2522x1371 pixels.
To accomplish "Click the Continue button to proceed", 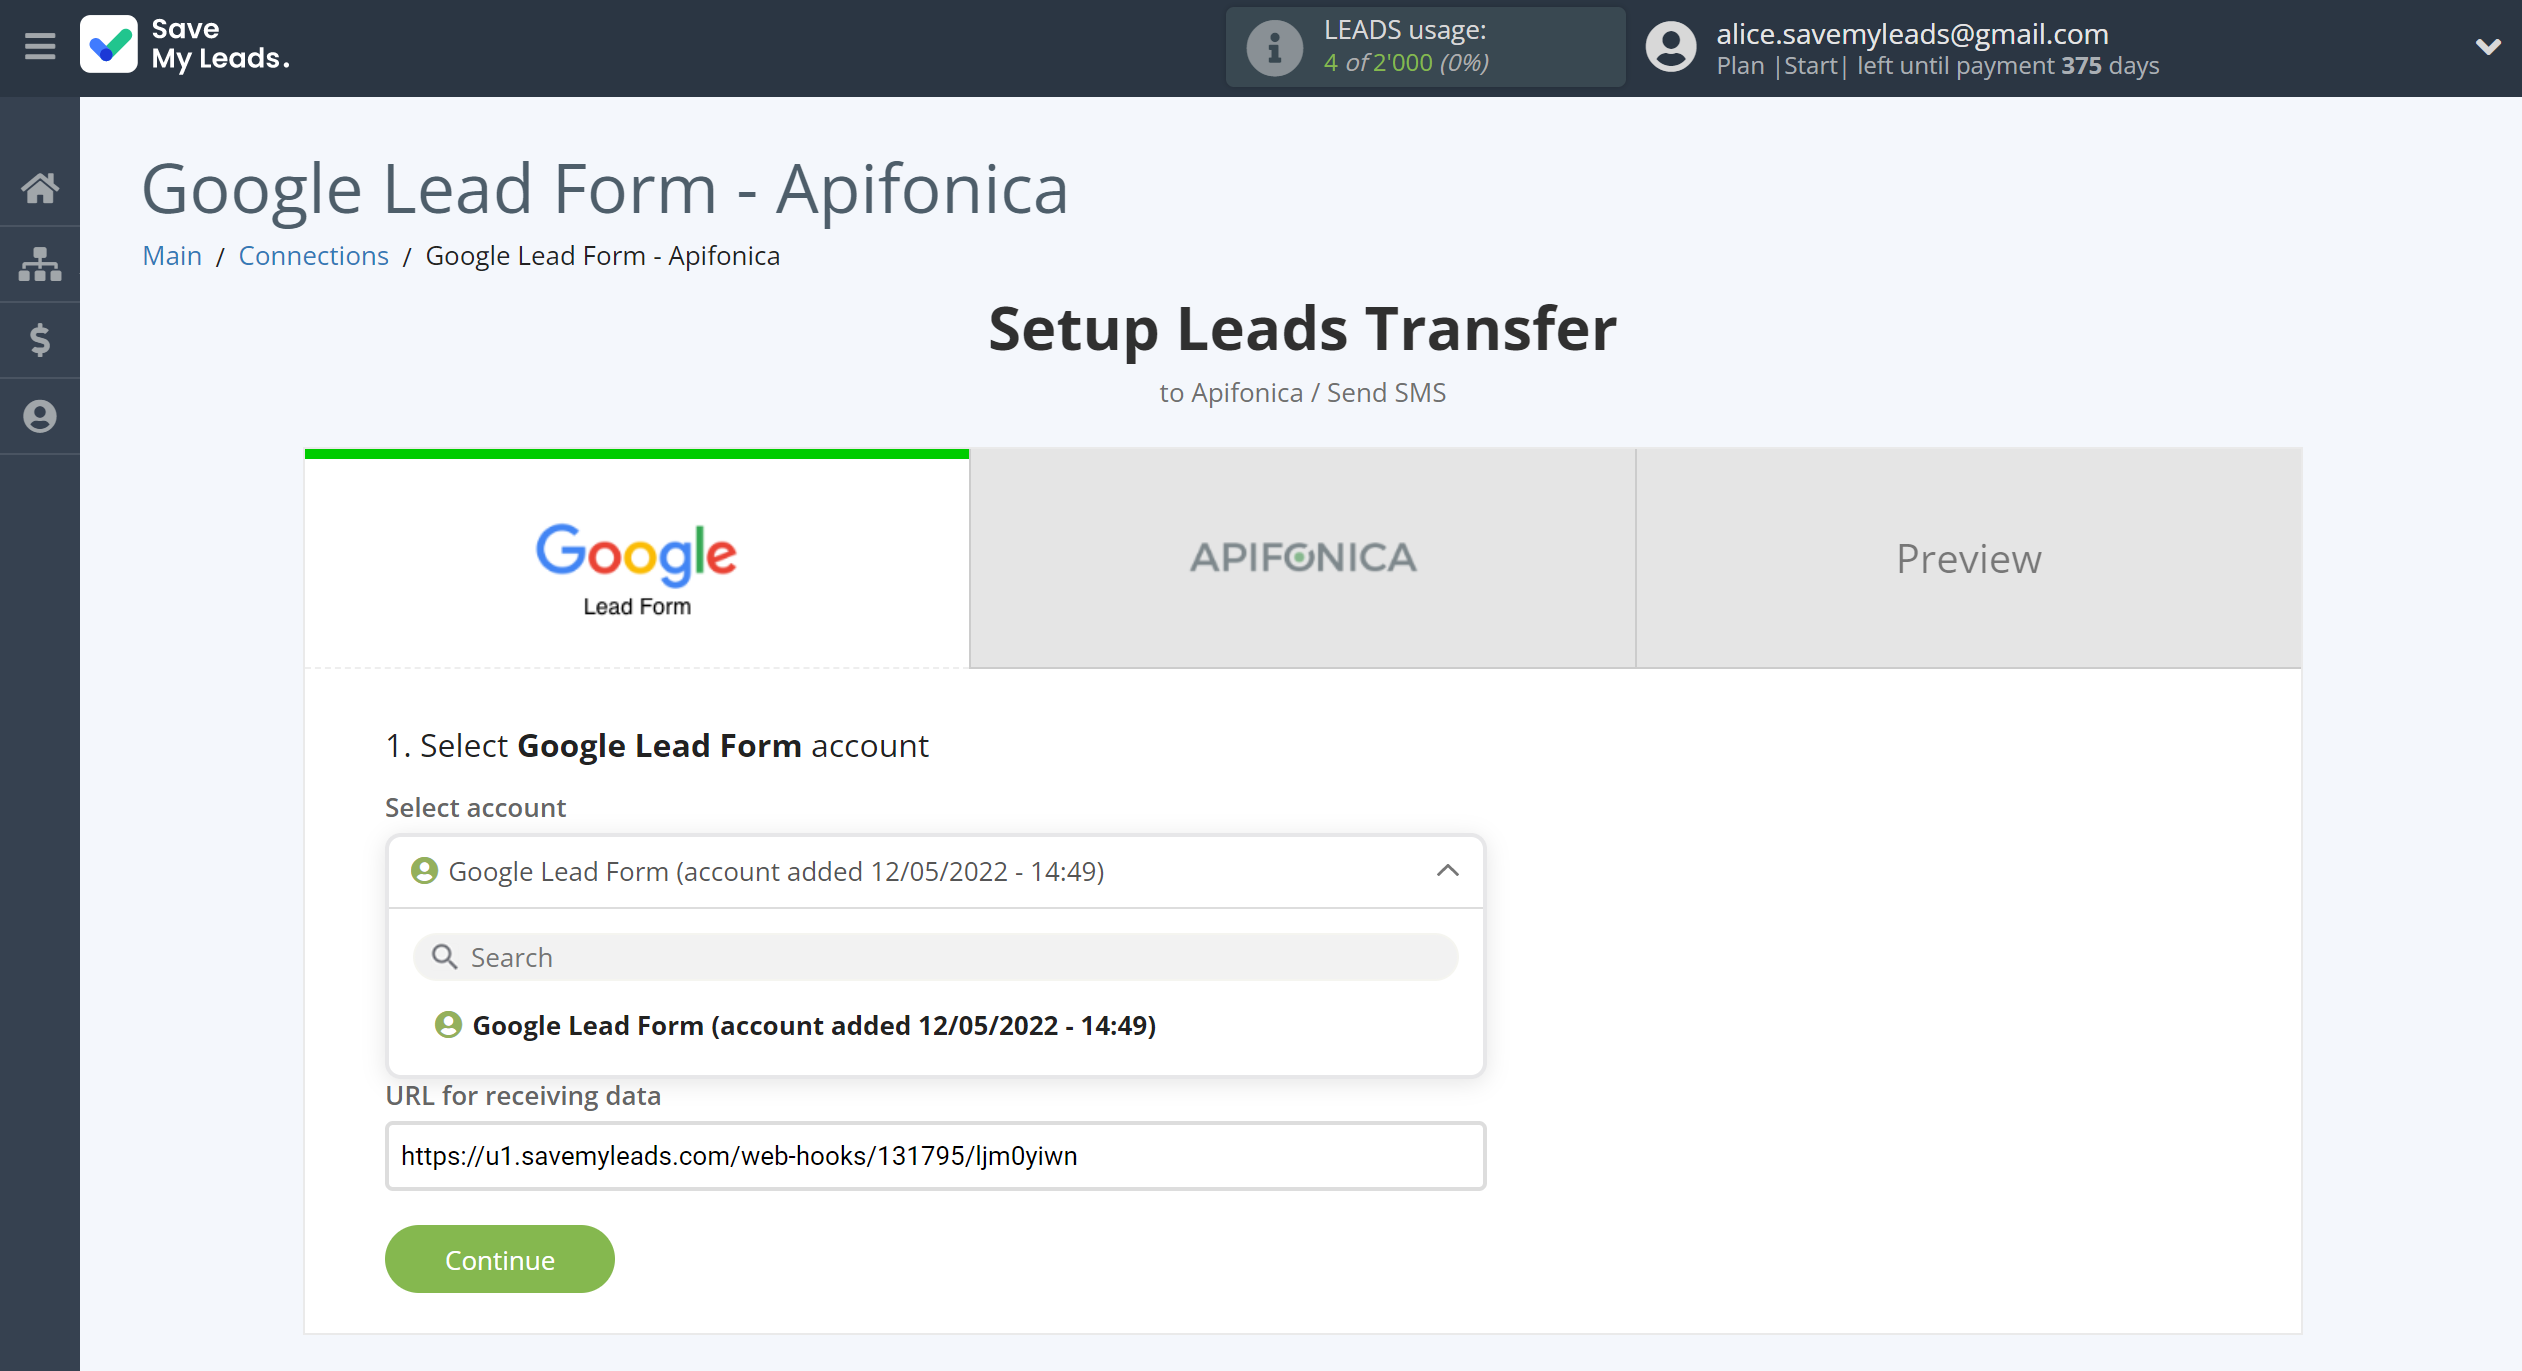I will (x=498, y=1260).
